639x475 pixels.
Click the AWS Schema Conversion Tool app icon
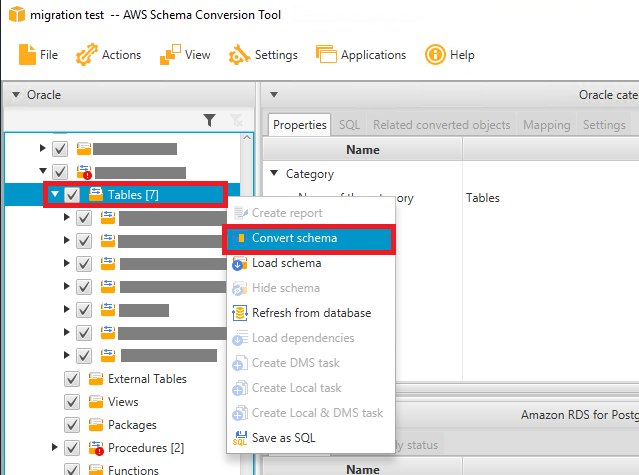[17, 15]
